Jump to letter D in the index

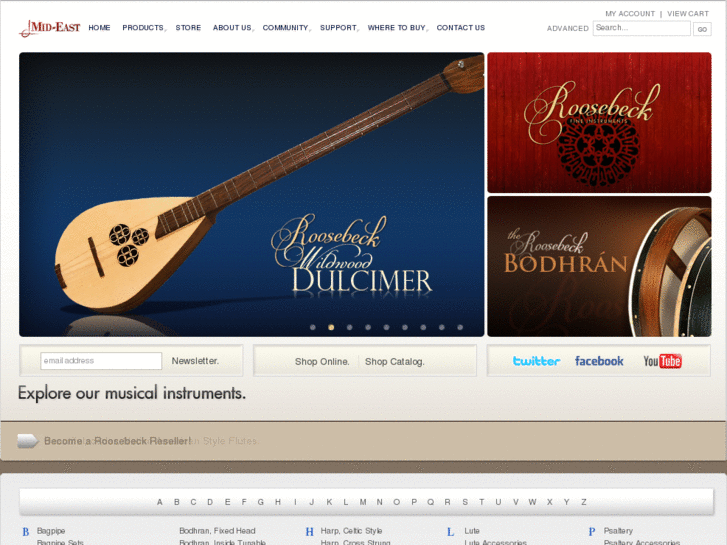[210, 502]
